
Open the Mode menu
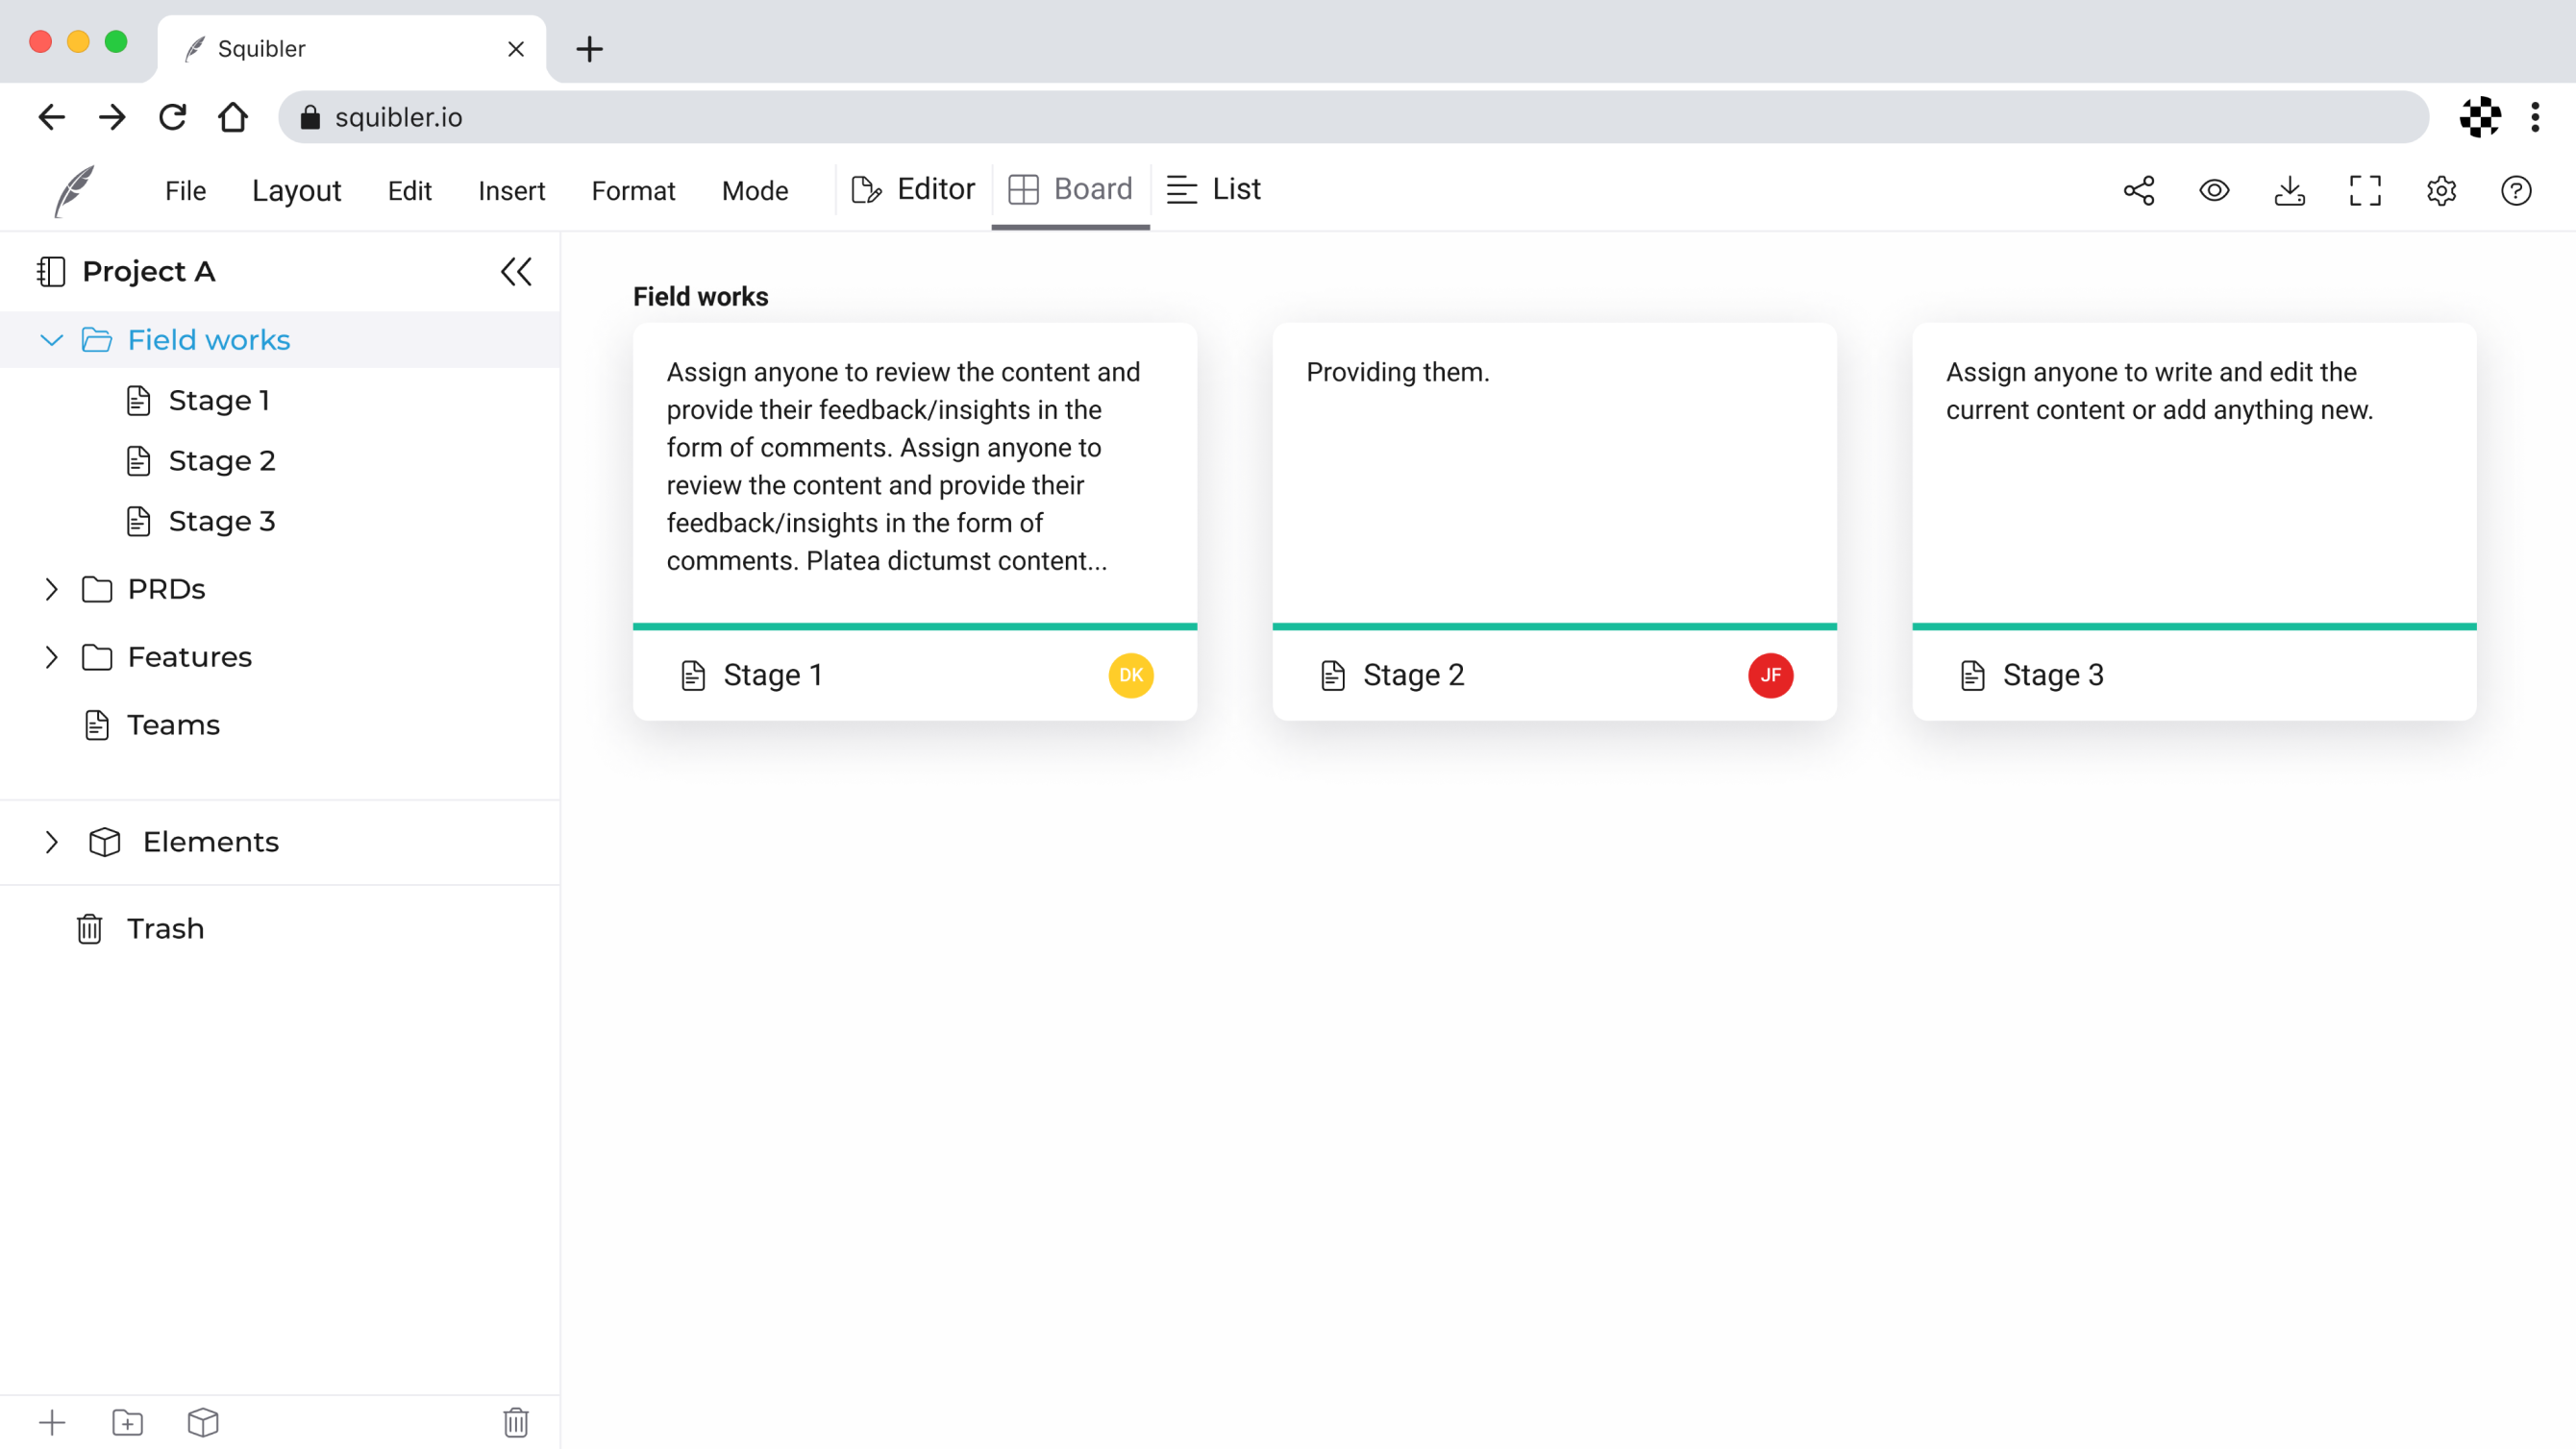point(755,190)
